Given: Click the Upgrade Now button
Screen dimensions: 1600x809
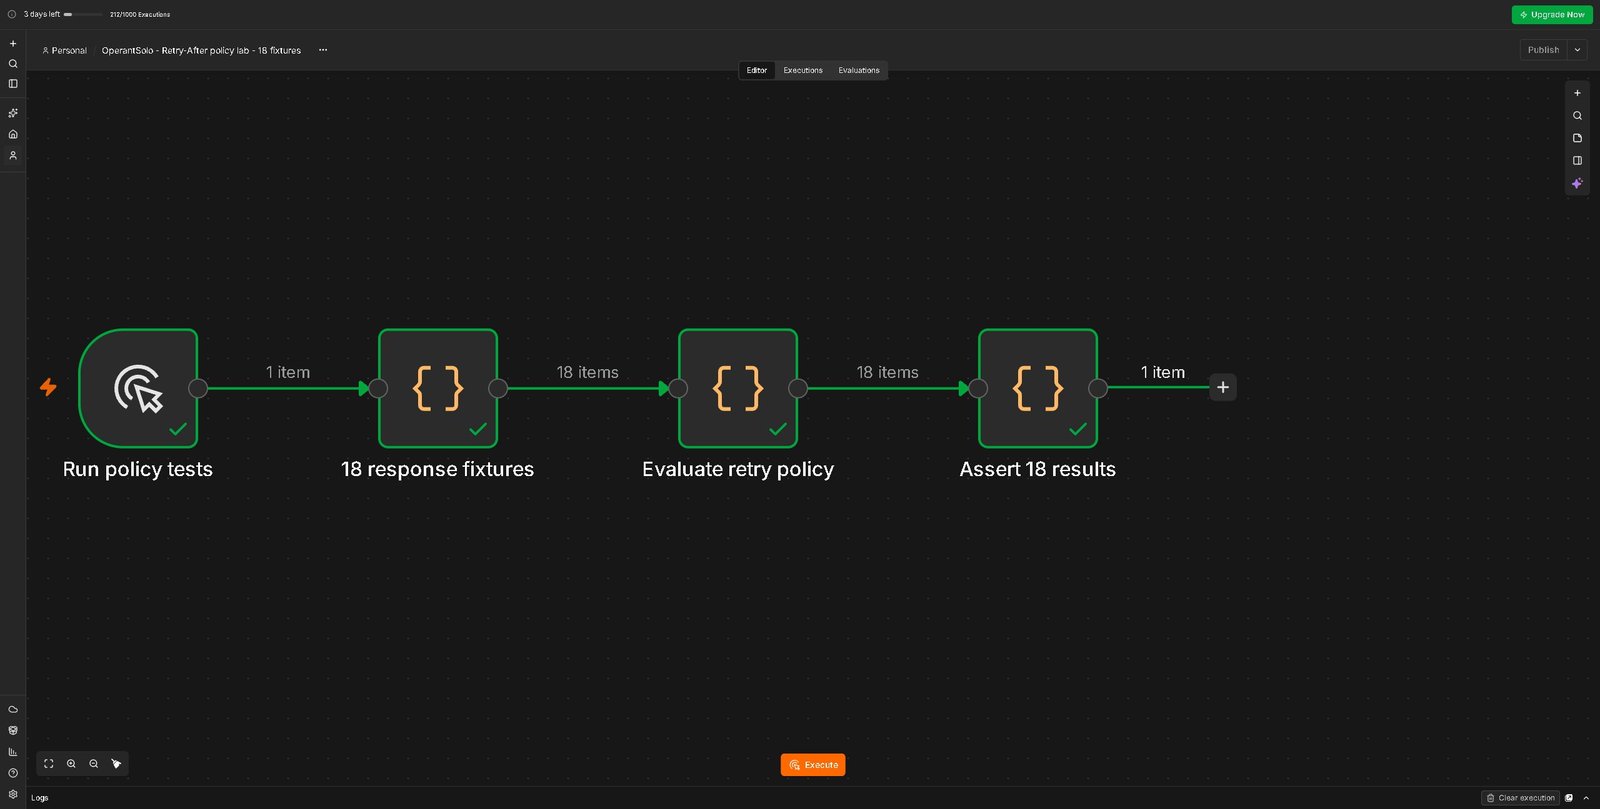Looking at the screenshot, I should [x=1552, y=14].
